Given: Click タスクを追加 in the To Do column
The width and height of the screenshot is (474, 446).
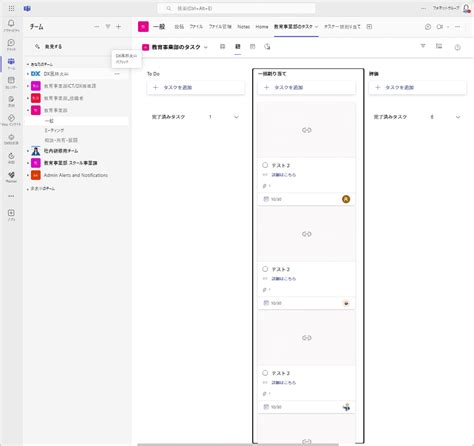Looking at the screenshot, I should click(x=196, y=88).
